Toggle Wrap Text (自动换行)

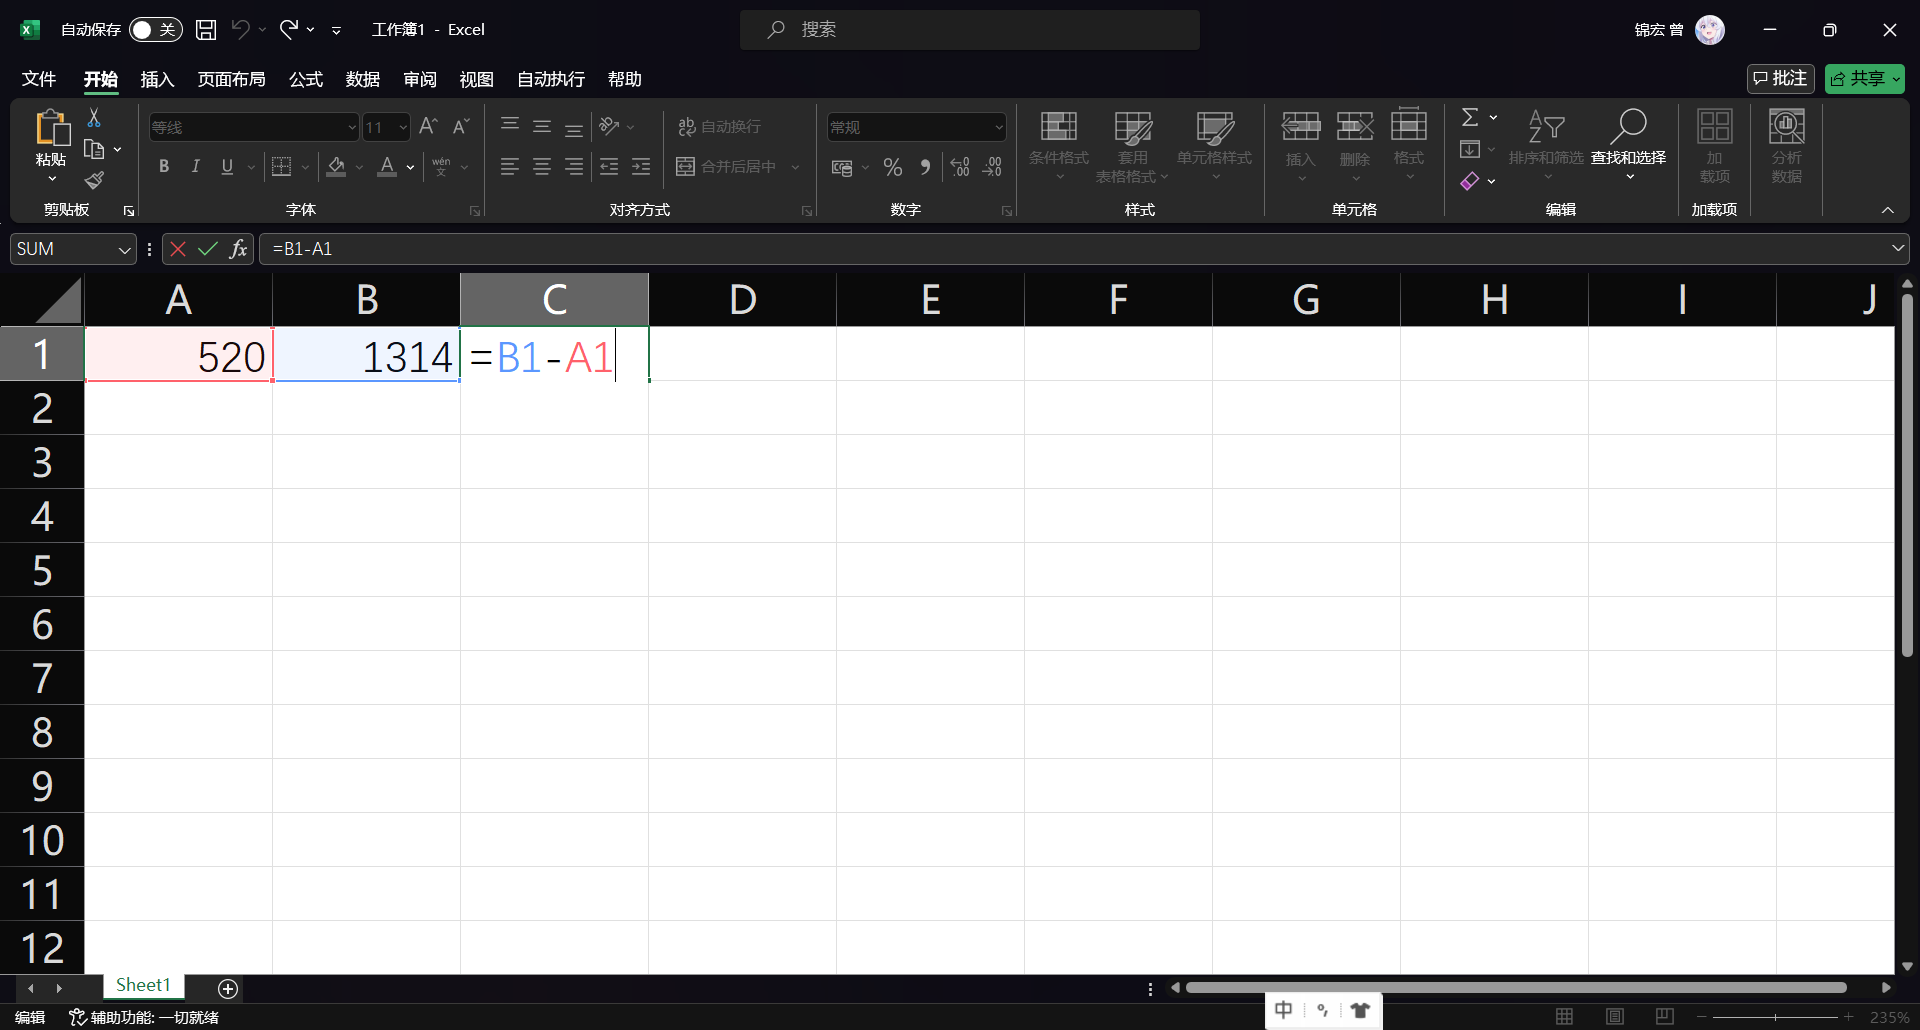coord(719,126)
